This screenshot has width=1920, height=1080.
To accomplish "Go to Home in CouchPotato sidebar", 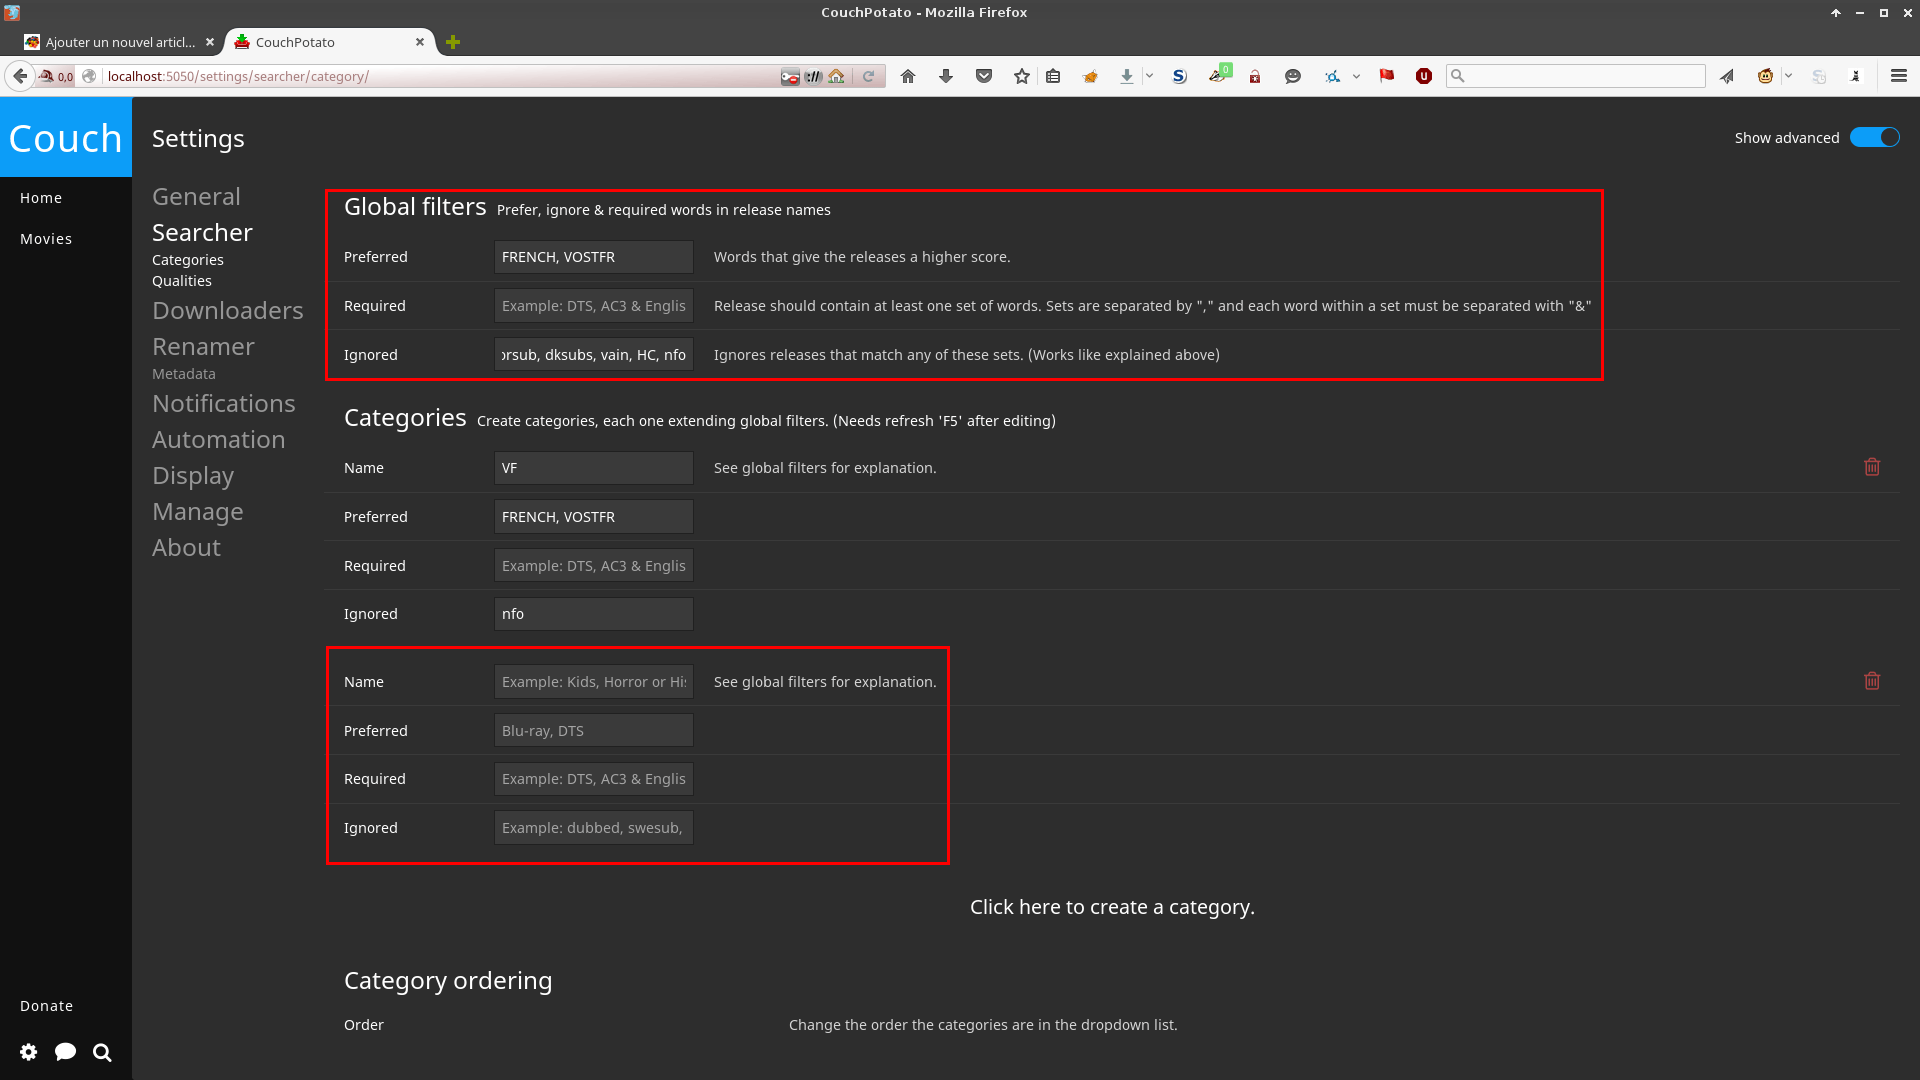I will [41, 198].
